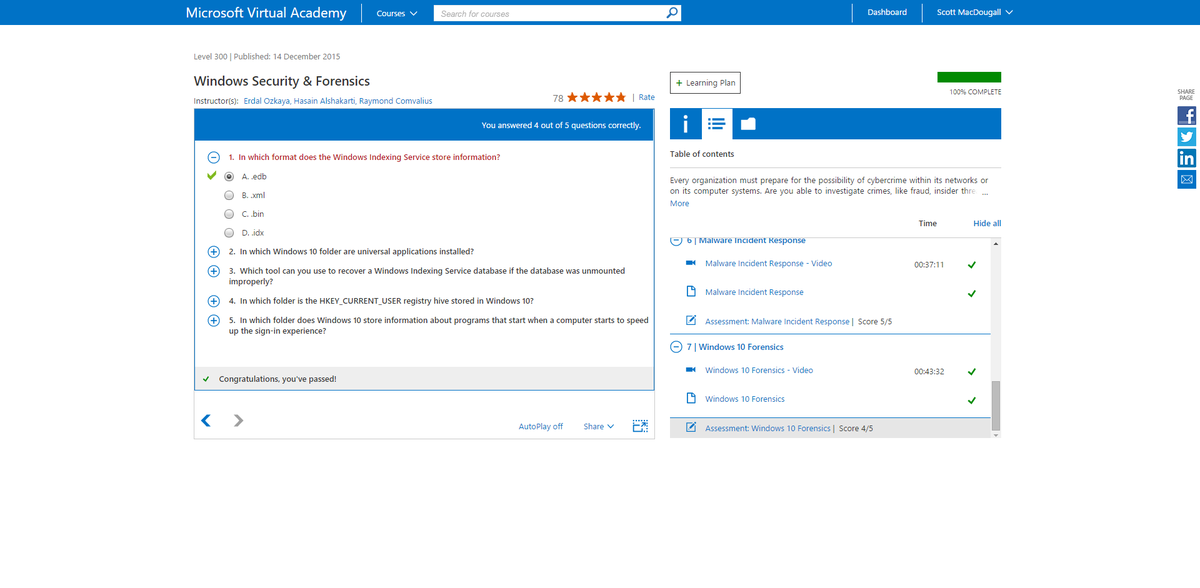
Task: Open the Share dropdown
Action: 599,426
